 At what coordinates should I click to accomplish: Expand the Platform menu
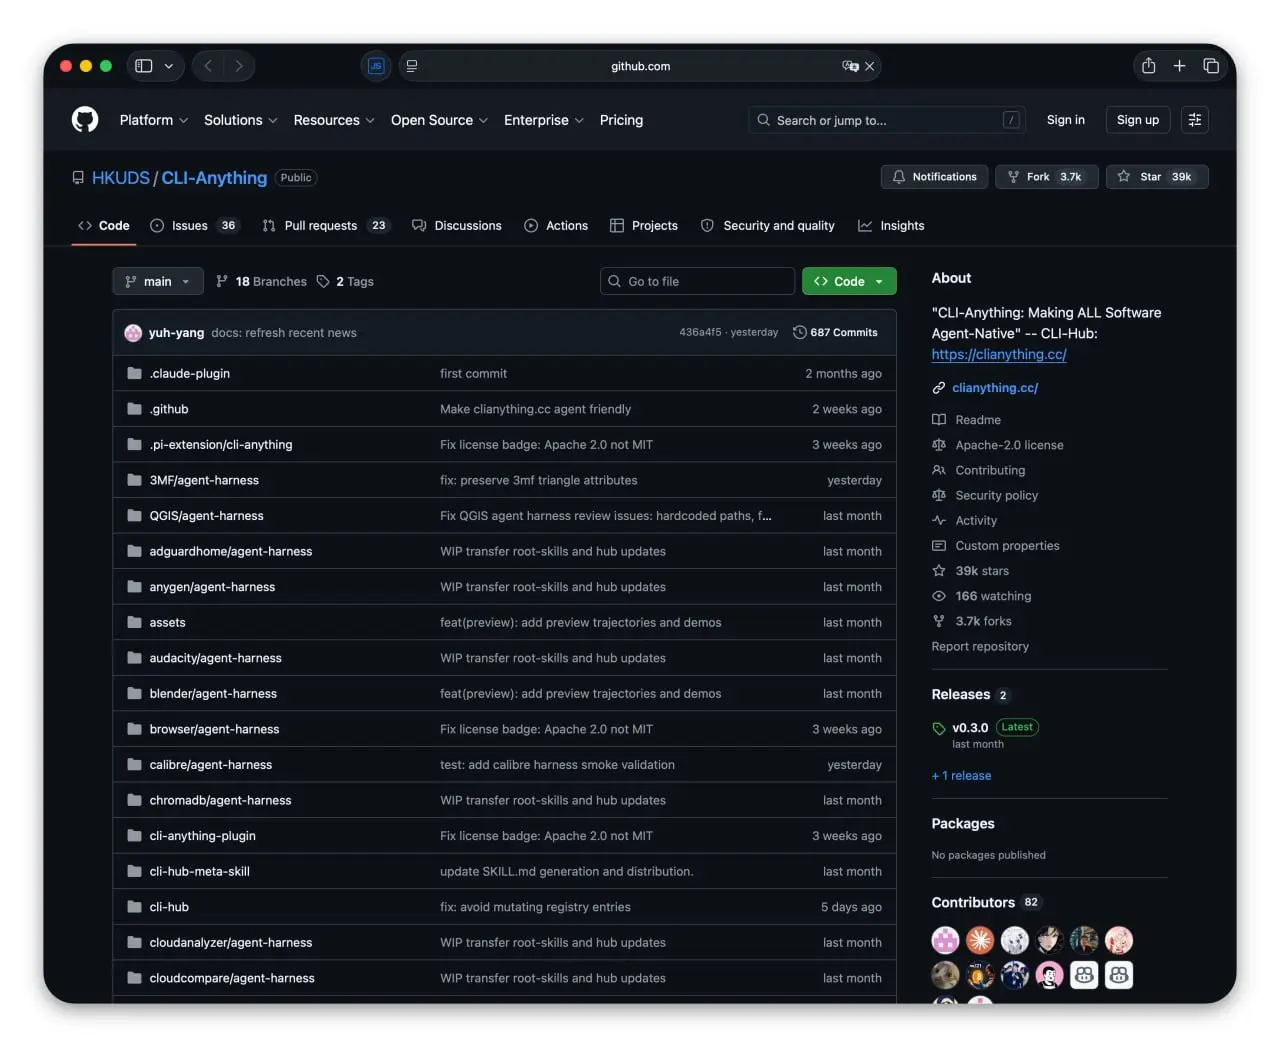(154, 120)
